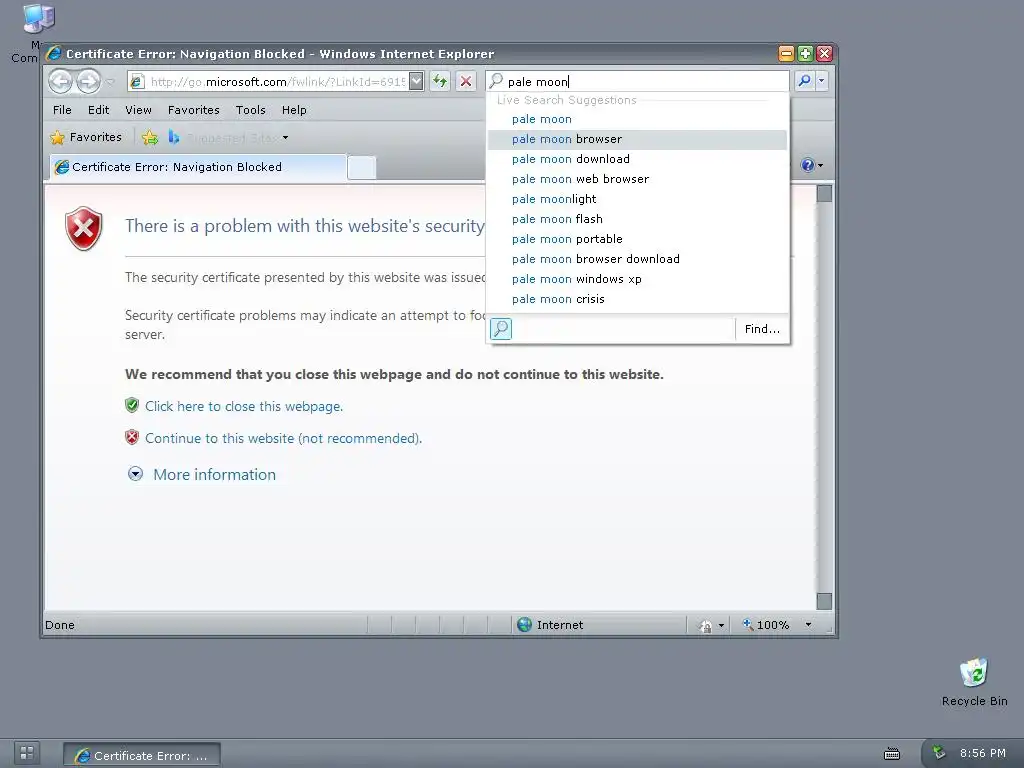
Task: Click the blue Help question mark icon
Action: (x=807, y=165)
